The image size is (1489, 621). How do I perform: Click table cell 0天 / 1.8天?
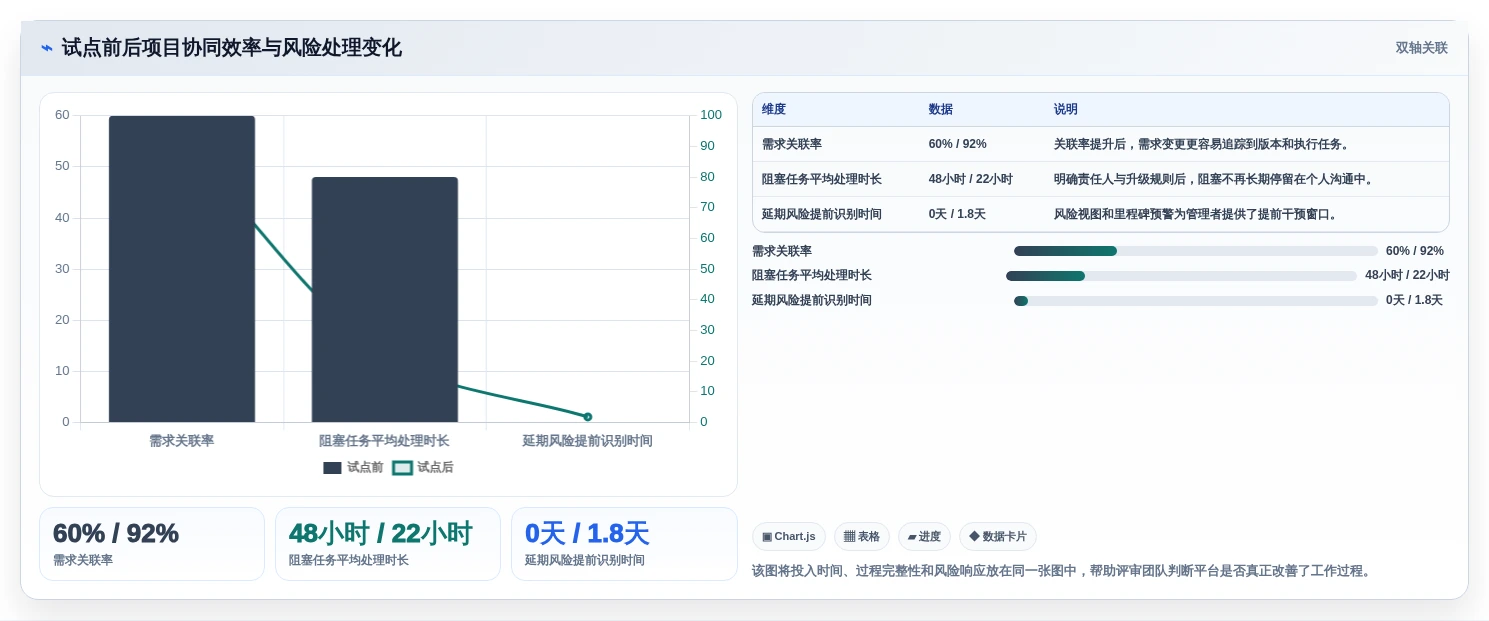click(x=957, y=214)
